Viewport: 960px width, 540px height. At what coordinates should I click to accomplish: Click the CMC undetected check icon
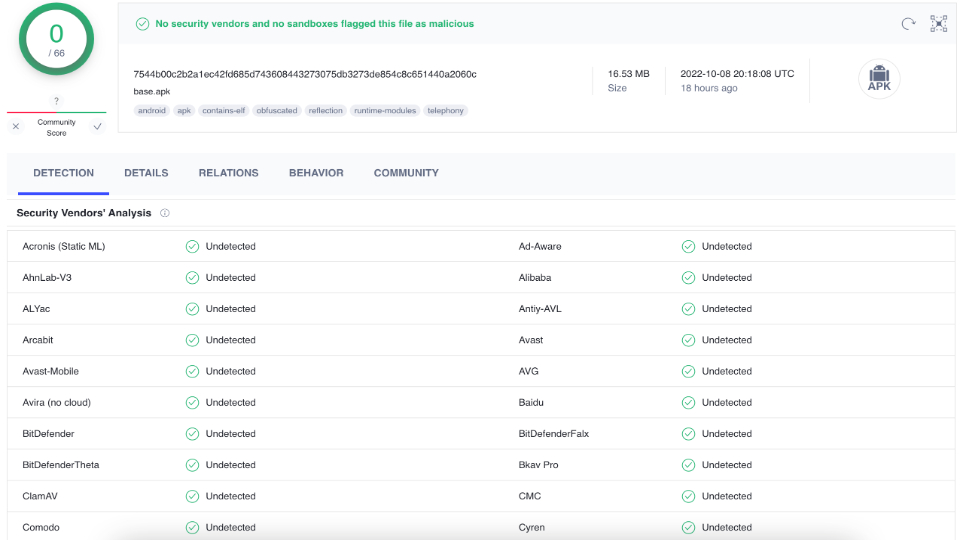pos(688,497)
